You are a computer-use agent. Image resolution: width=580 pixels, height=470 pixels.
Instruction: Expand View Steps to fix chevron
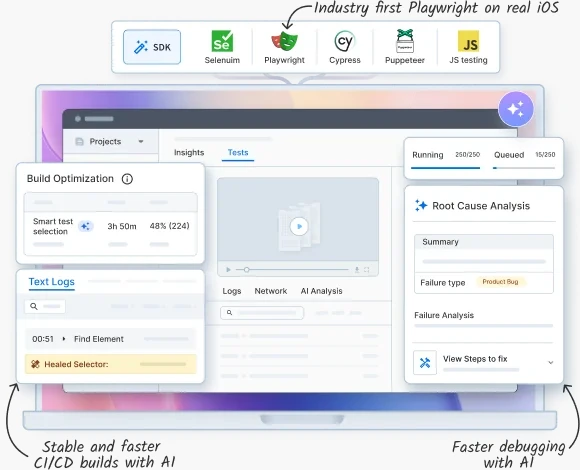point(550,363)
